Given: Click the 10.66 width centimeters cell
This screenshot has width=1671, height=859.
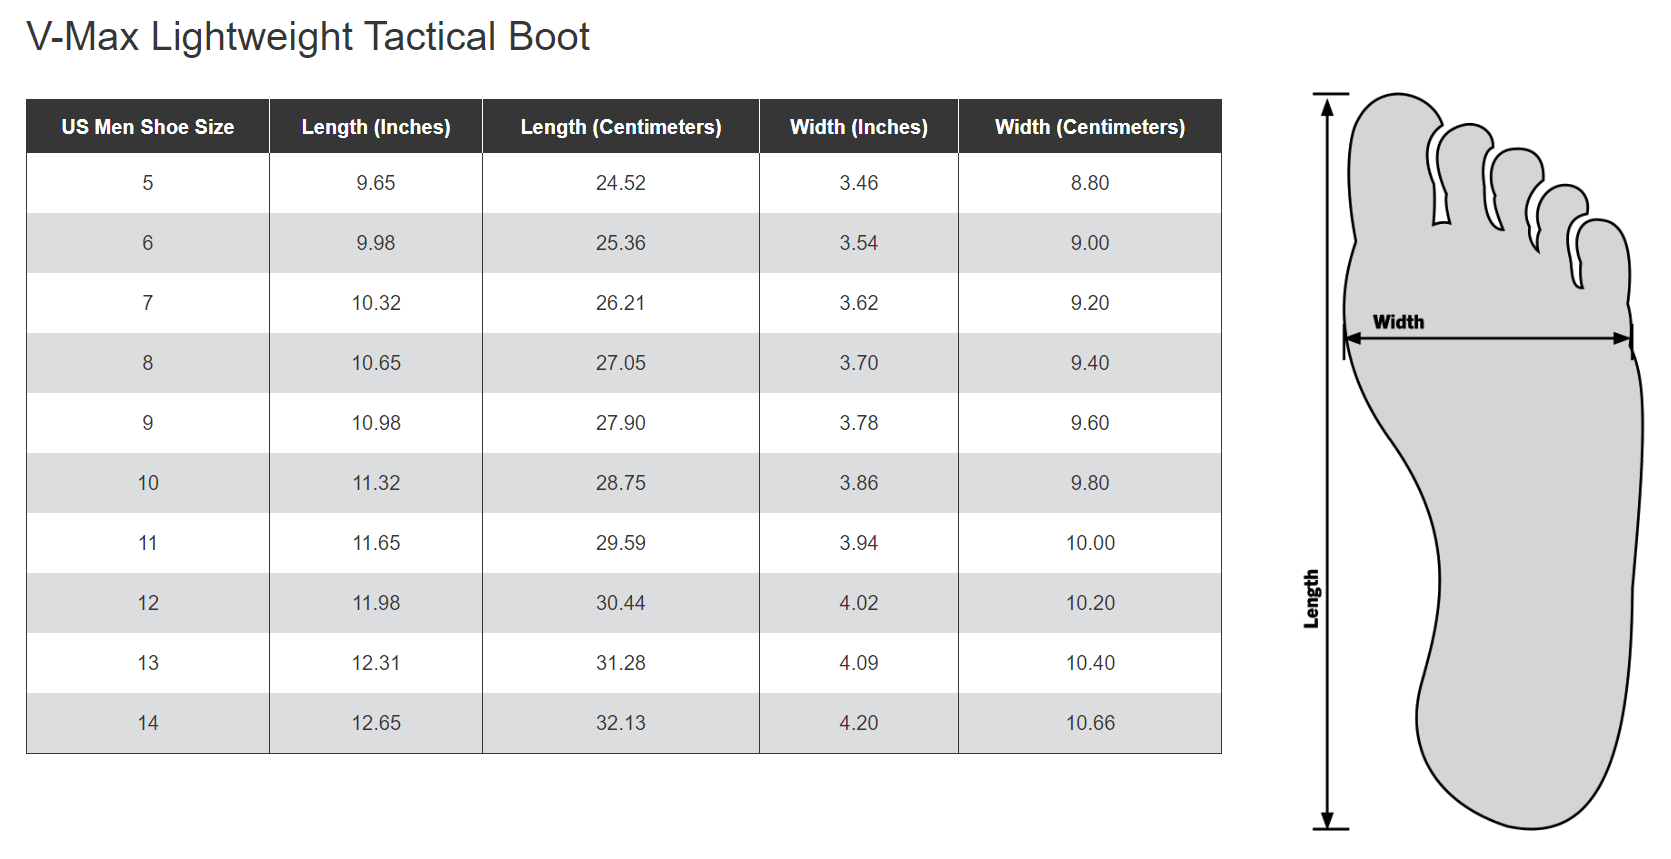Looking at the screenshot, I should point(1090,723).
